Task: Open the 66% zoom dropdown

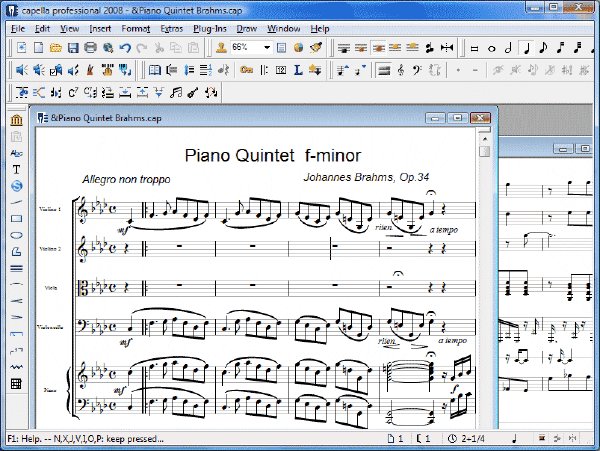Action: [x=267, y=48]
